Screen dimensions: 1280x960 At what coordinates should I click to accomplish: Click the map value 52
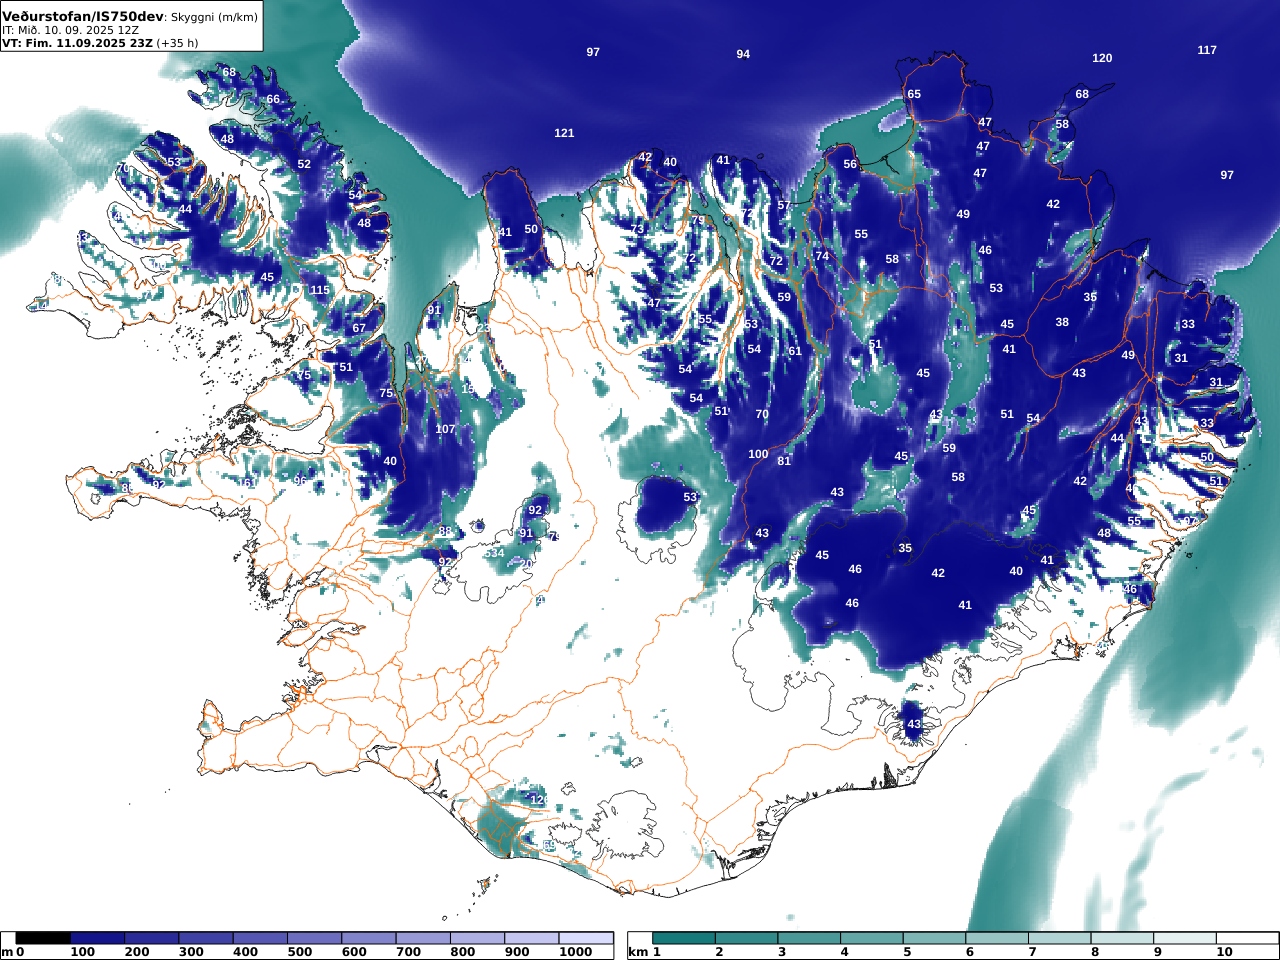(304, 164)
